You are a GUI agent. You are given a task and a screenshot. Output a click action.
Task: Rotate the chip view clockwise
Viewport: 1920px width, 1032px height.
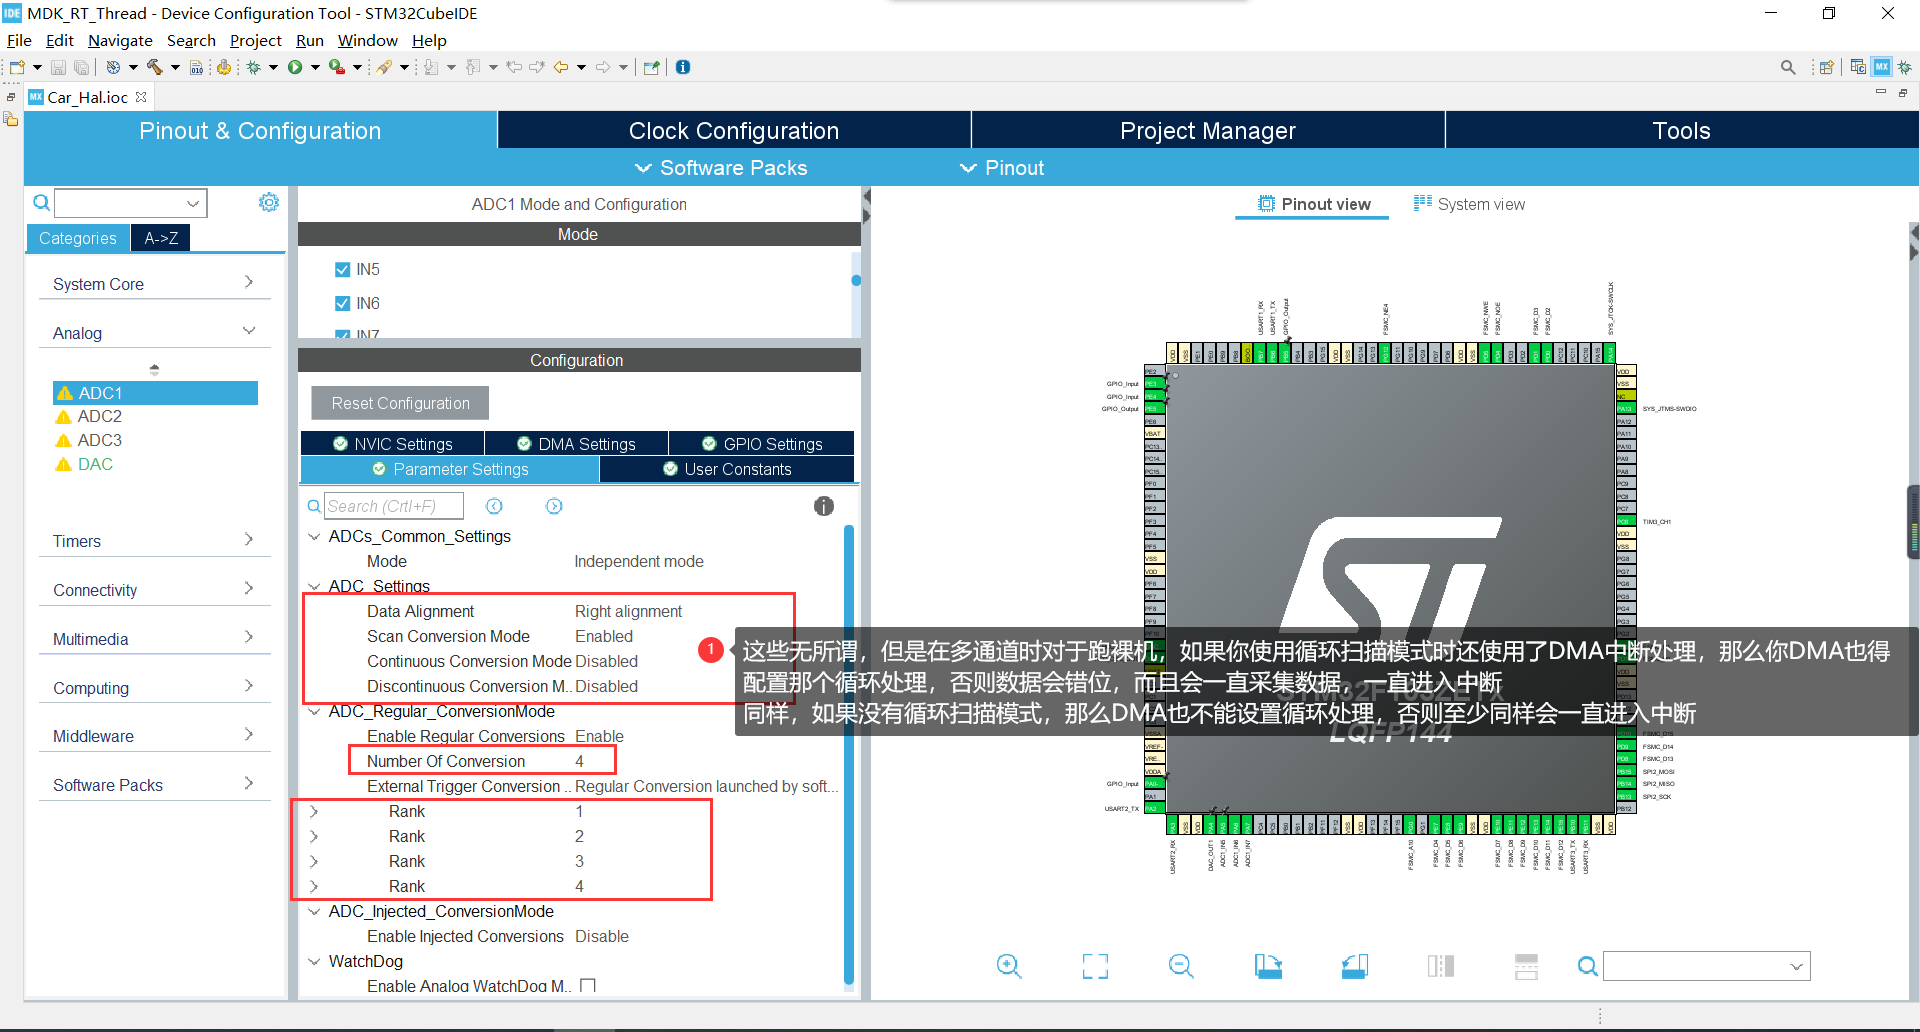point(1268,966)
